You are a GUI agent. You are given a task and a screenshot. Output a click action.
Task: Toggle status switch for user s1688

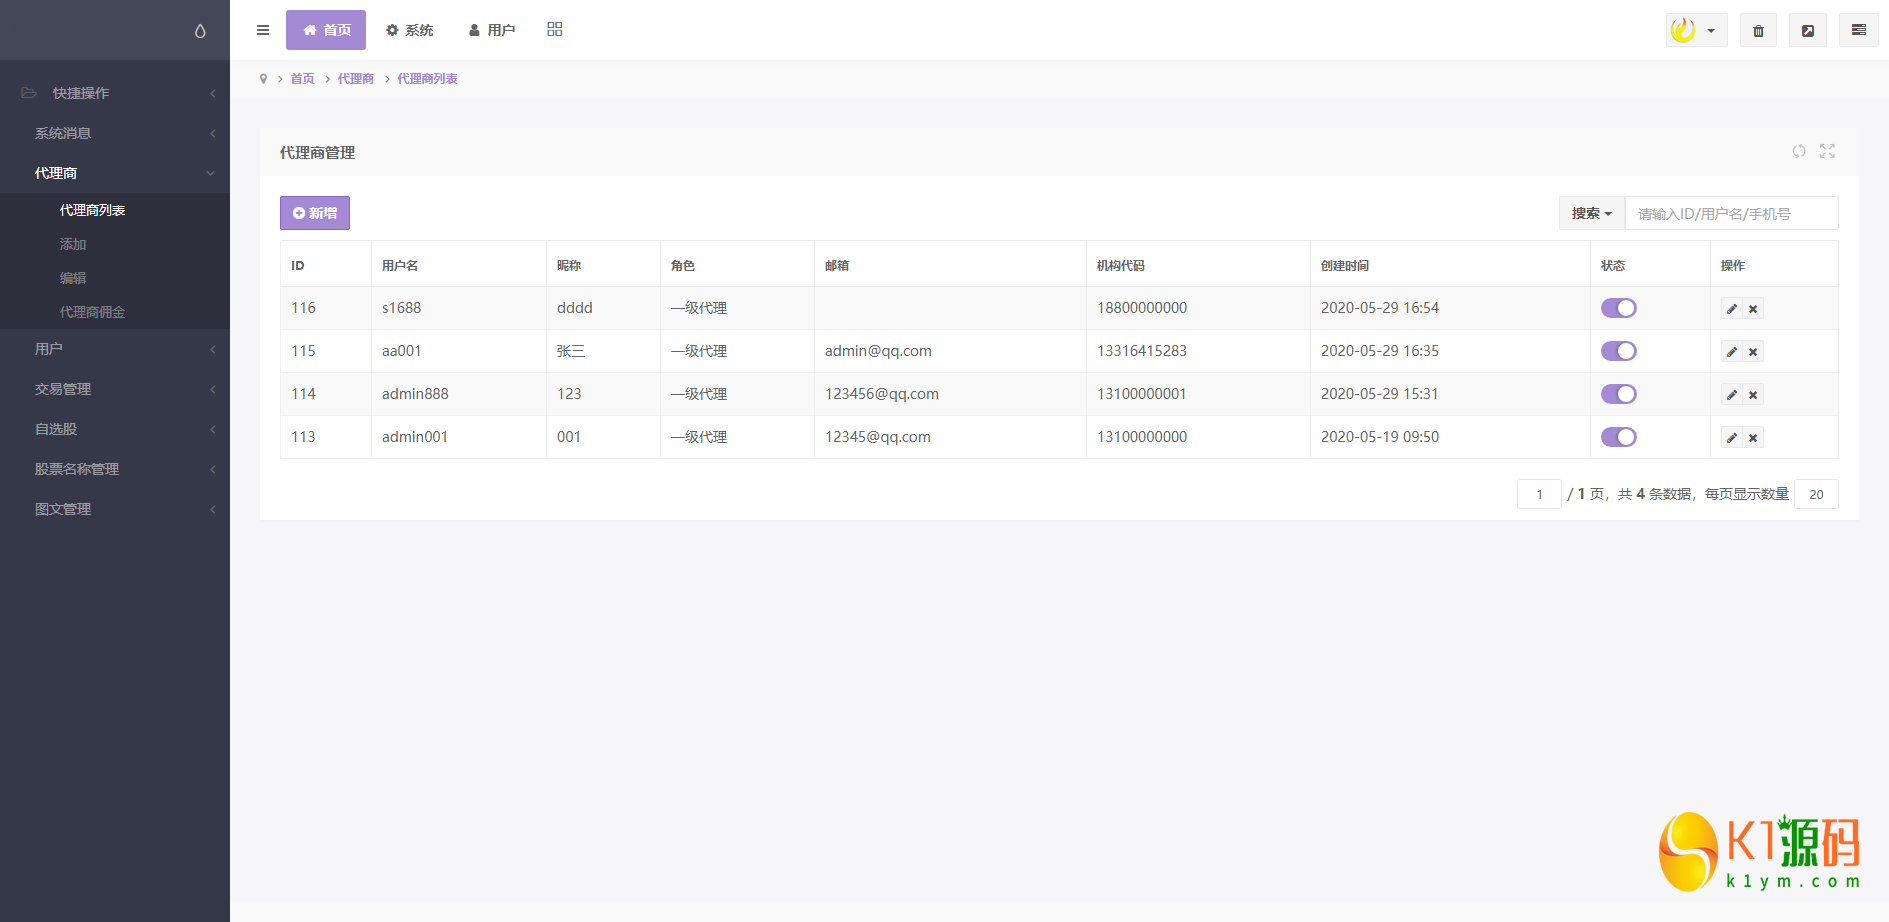point(1619,308)
